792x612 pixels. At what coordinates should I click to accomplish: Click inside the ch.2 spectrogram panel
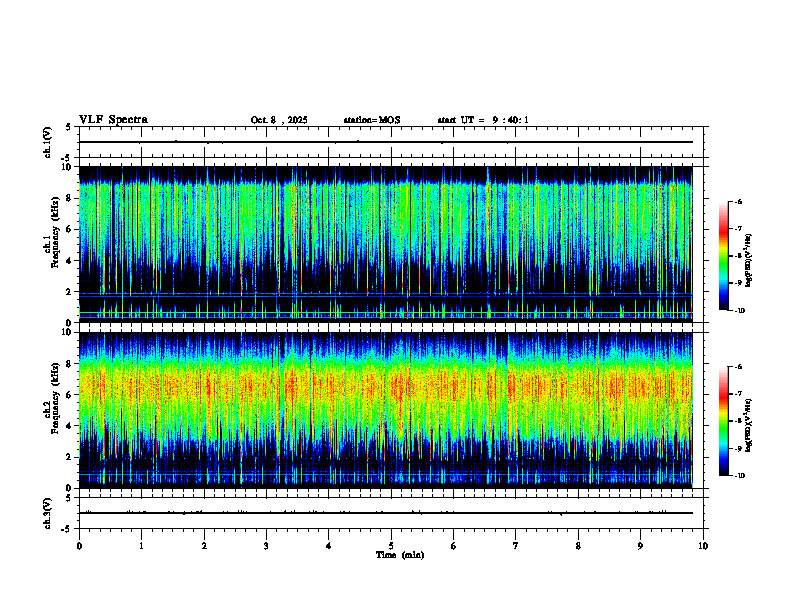(386, 410)
